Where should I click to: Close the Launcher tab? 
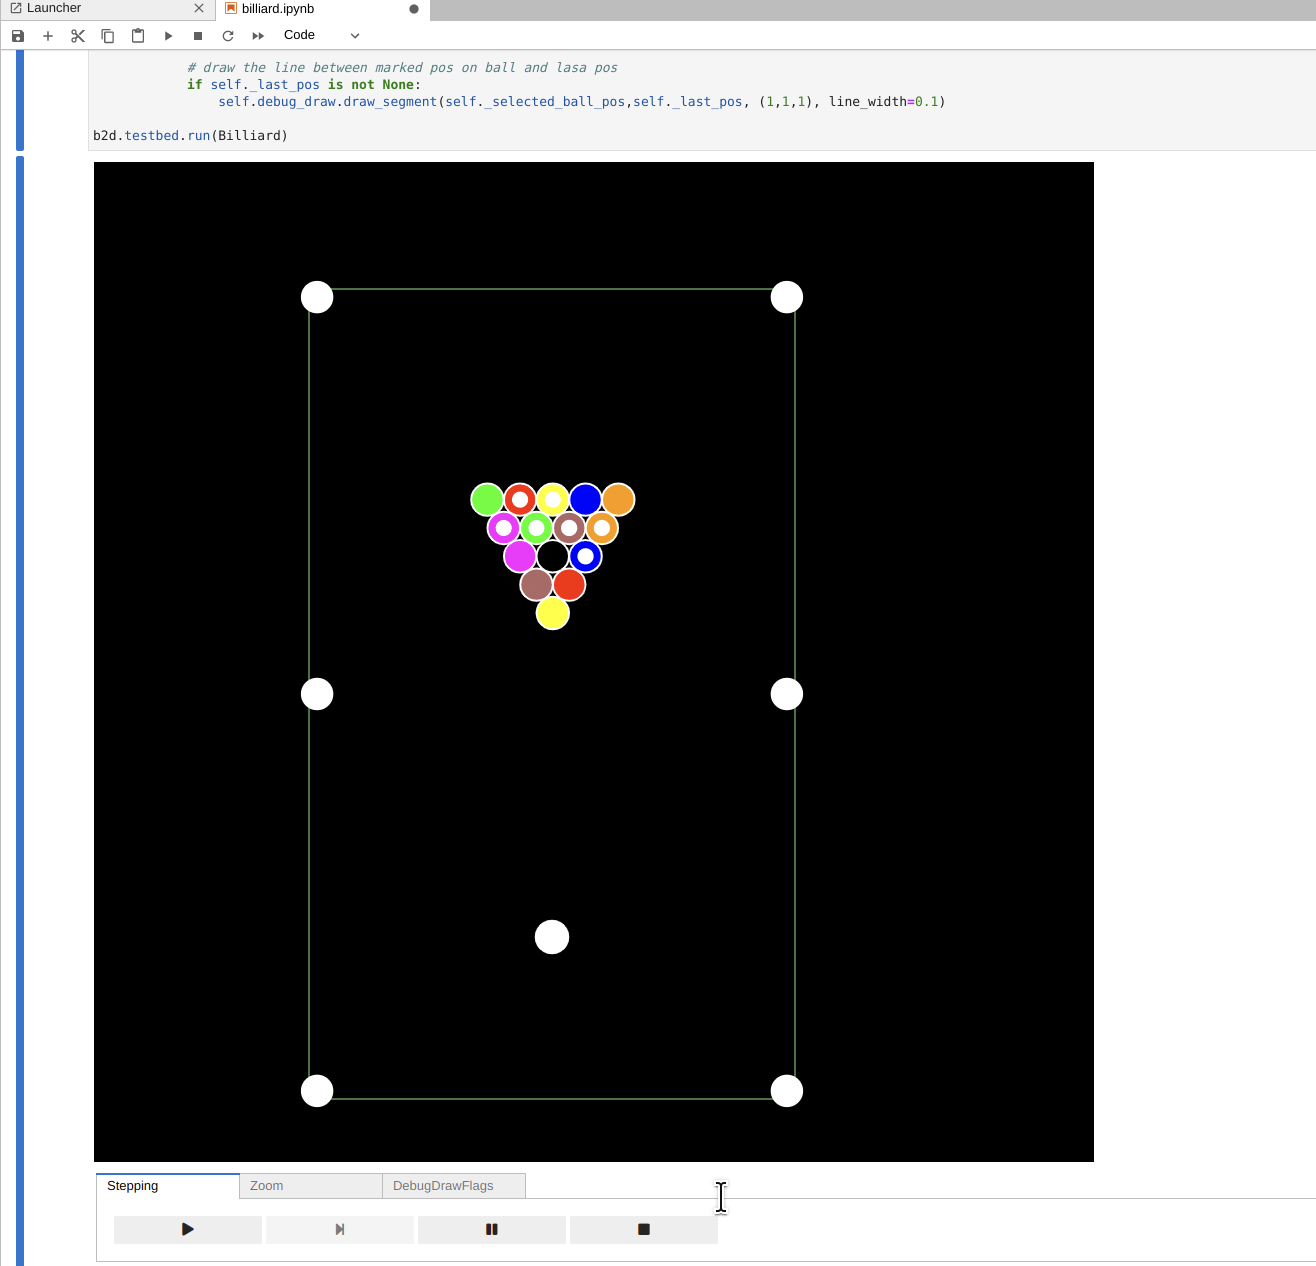tap(199, 8)
